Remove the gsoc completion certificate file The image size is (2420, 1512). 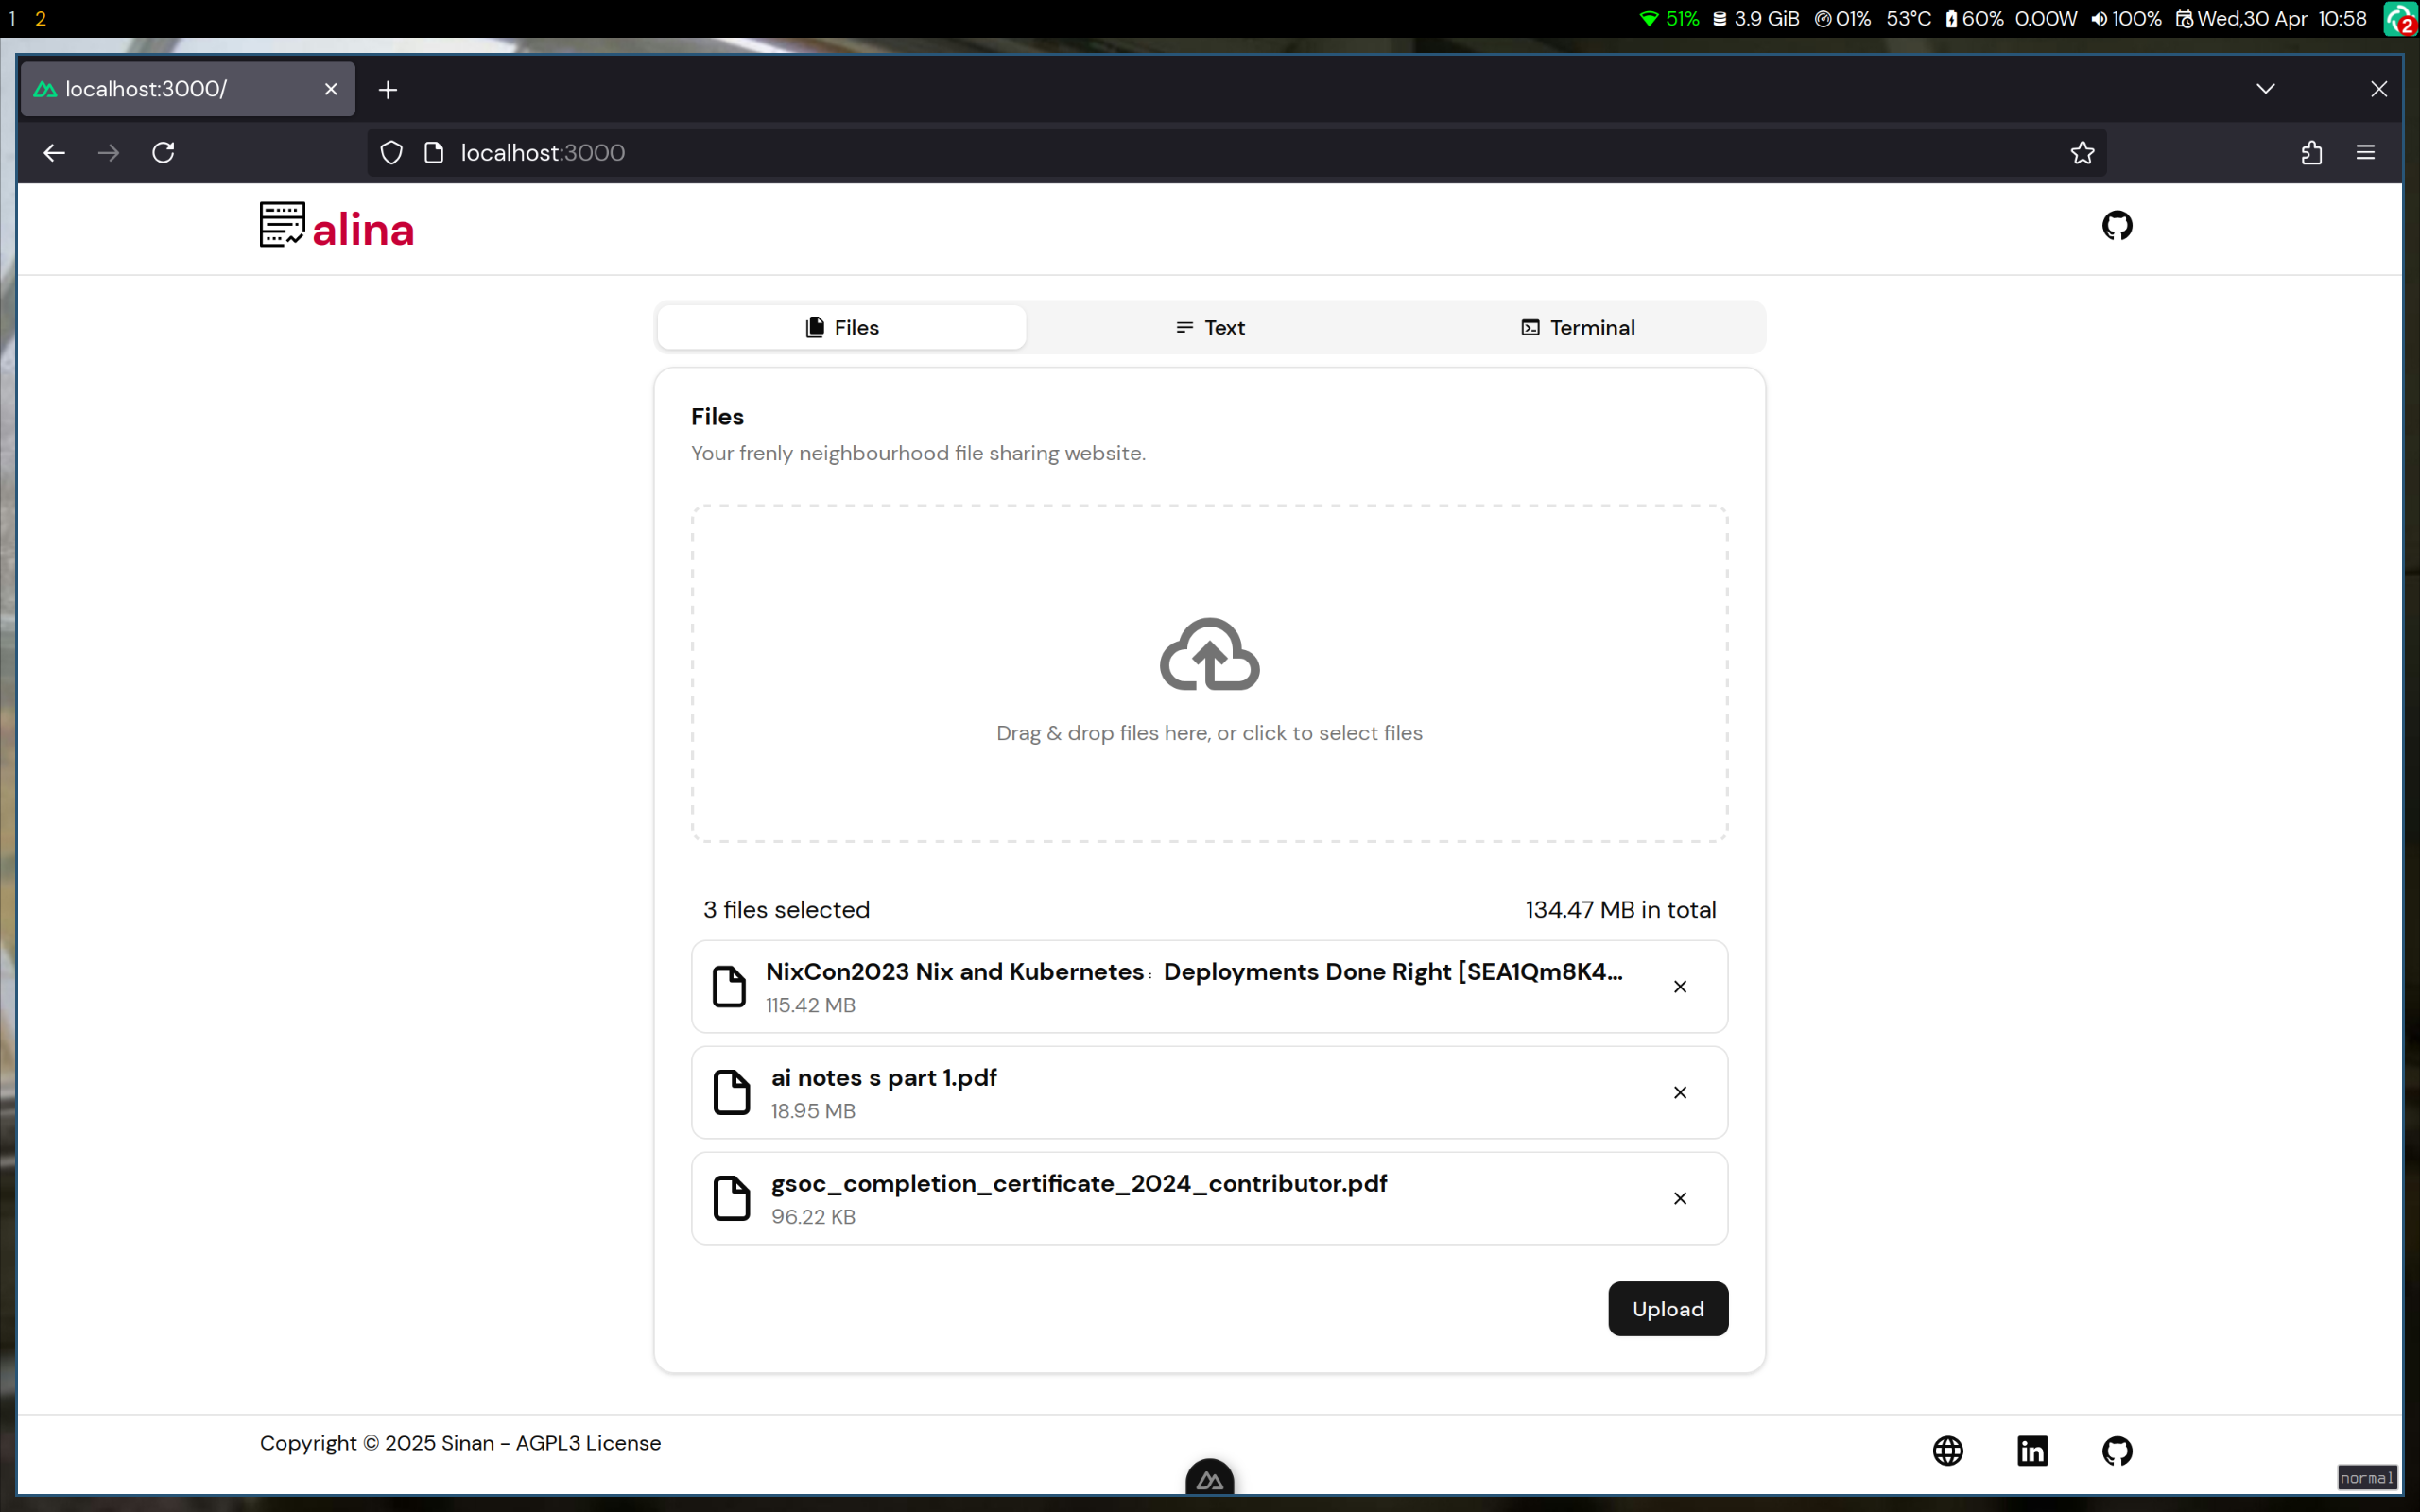tap(1680, 1199)
